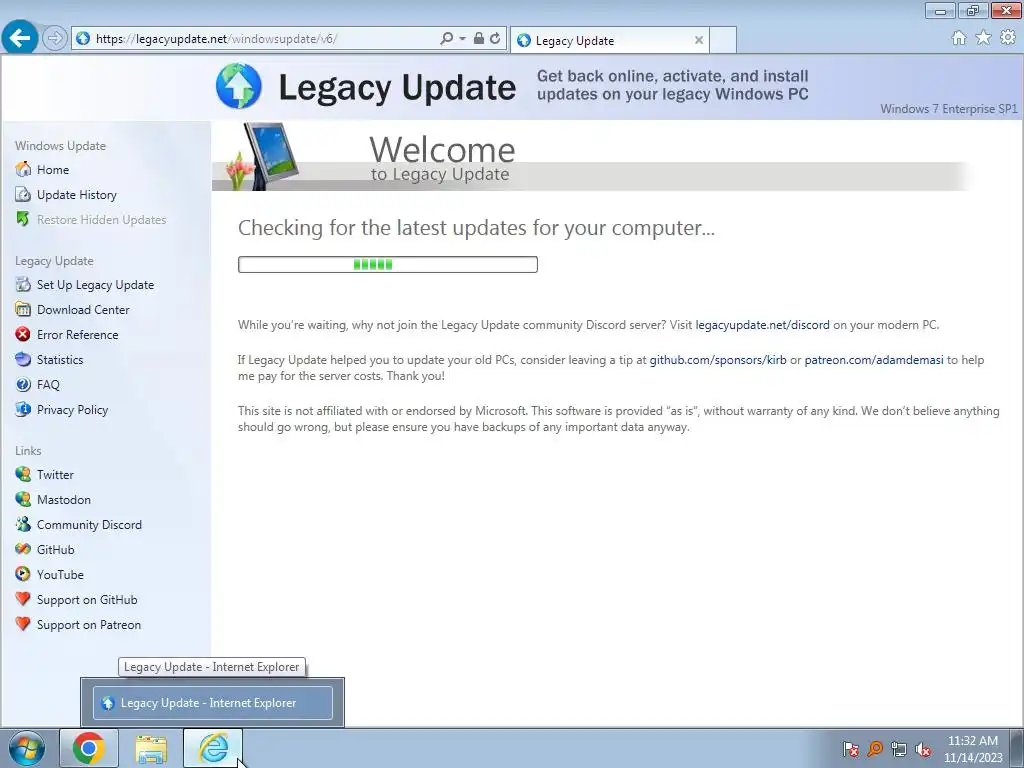Click the Restore Down window button

pyautogui.click(x=973, y=10)
